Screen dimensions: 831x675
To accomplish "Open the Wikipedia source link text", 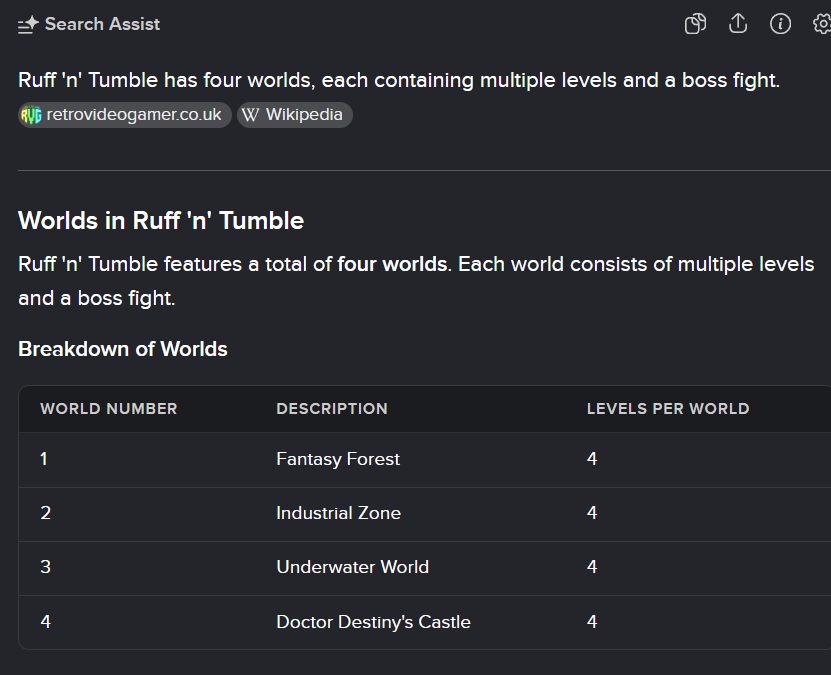I will pyautogui.click(x=304, y=115).
